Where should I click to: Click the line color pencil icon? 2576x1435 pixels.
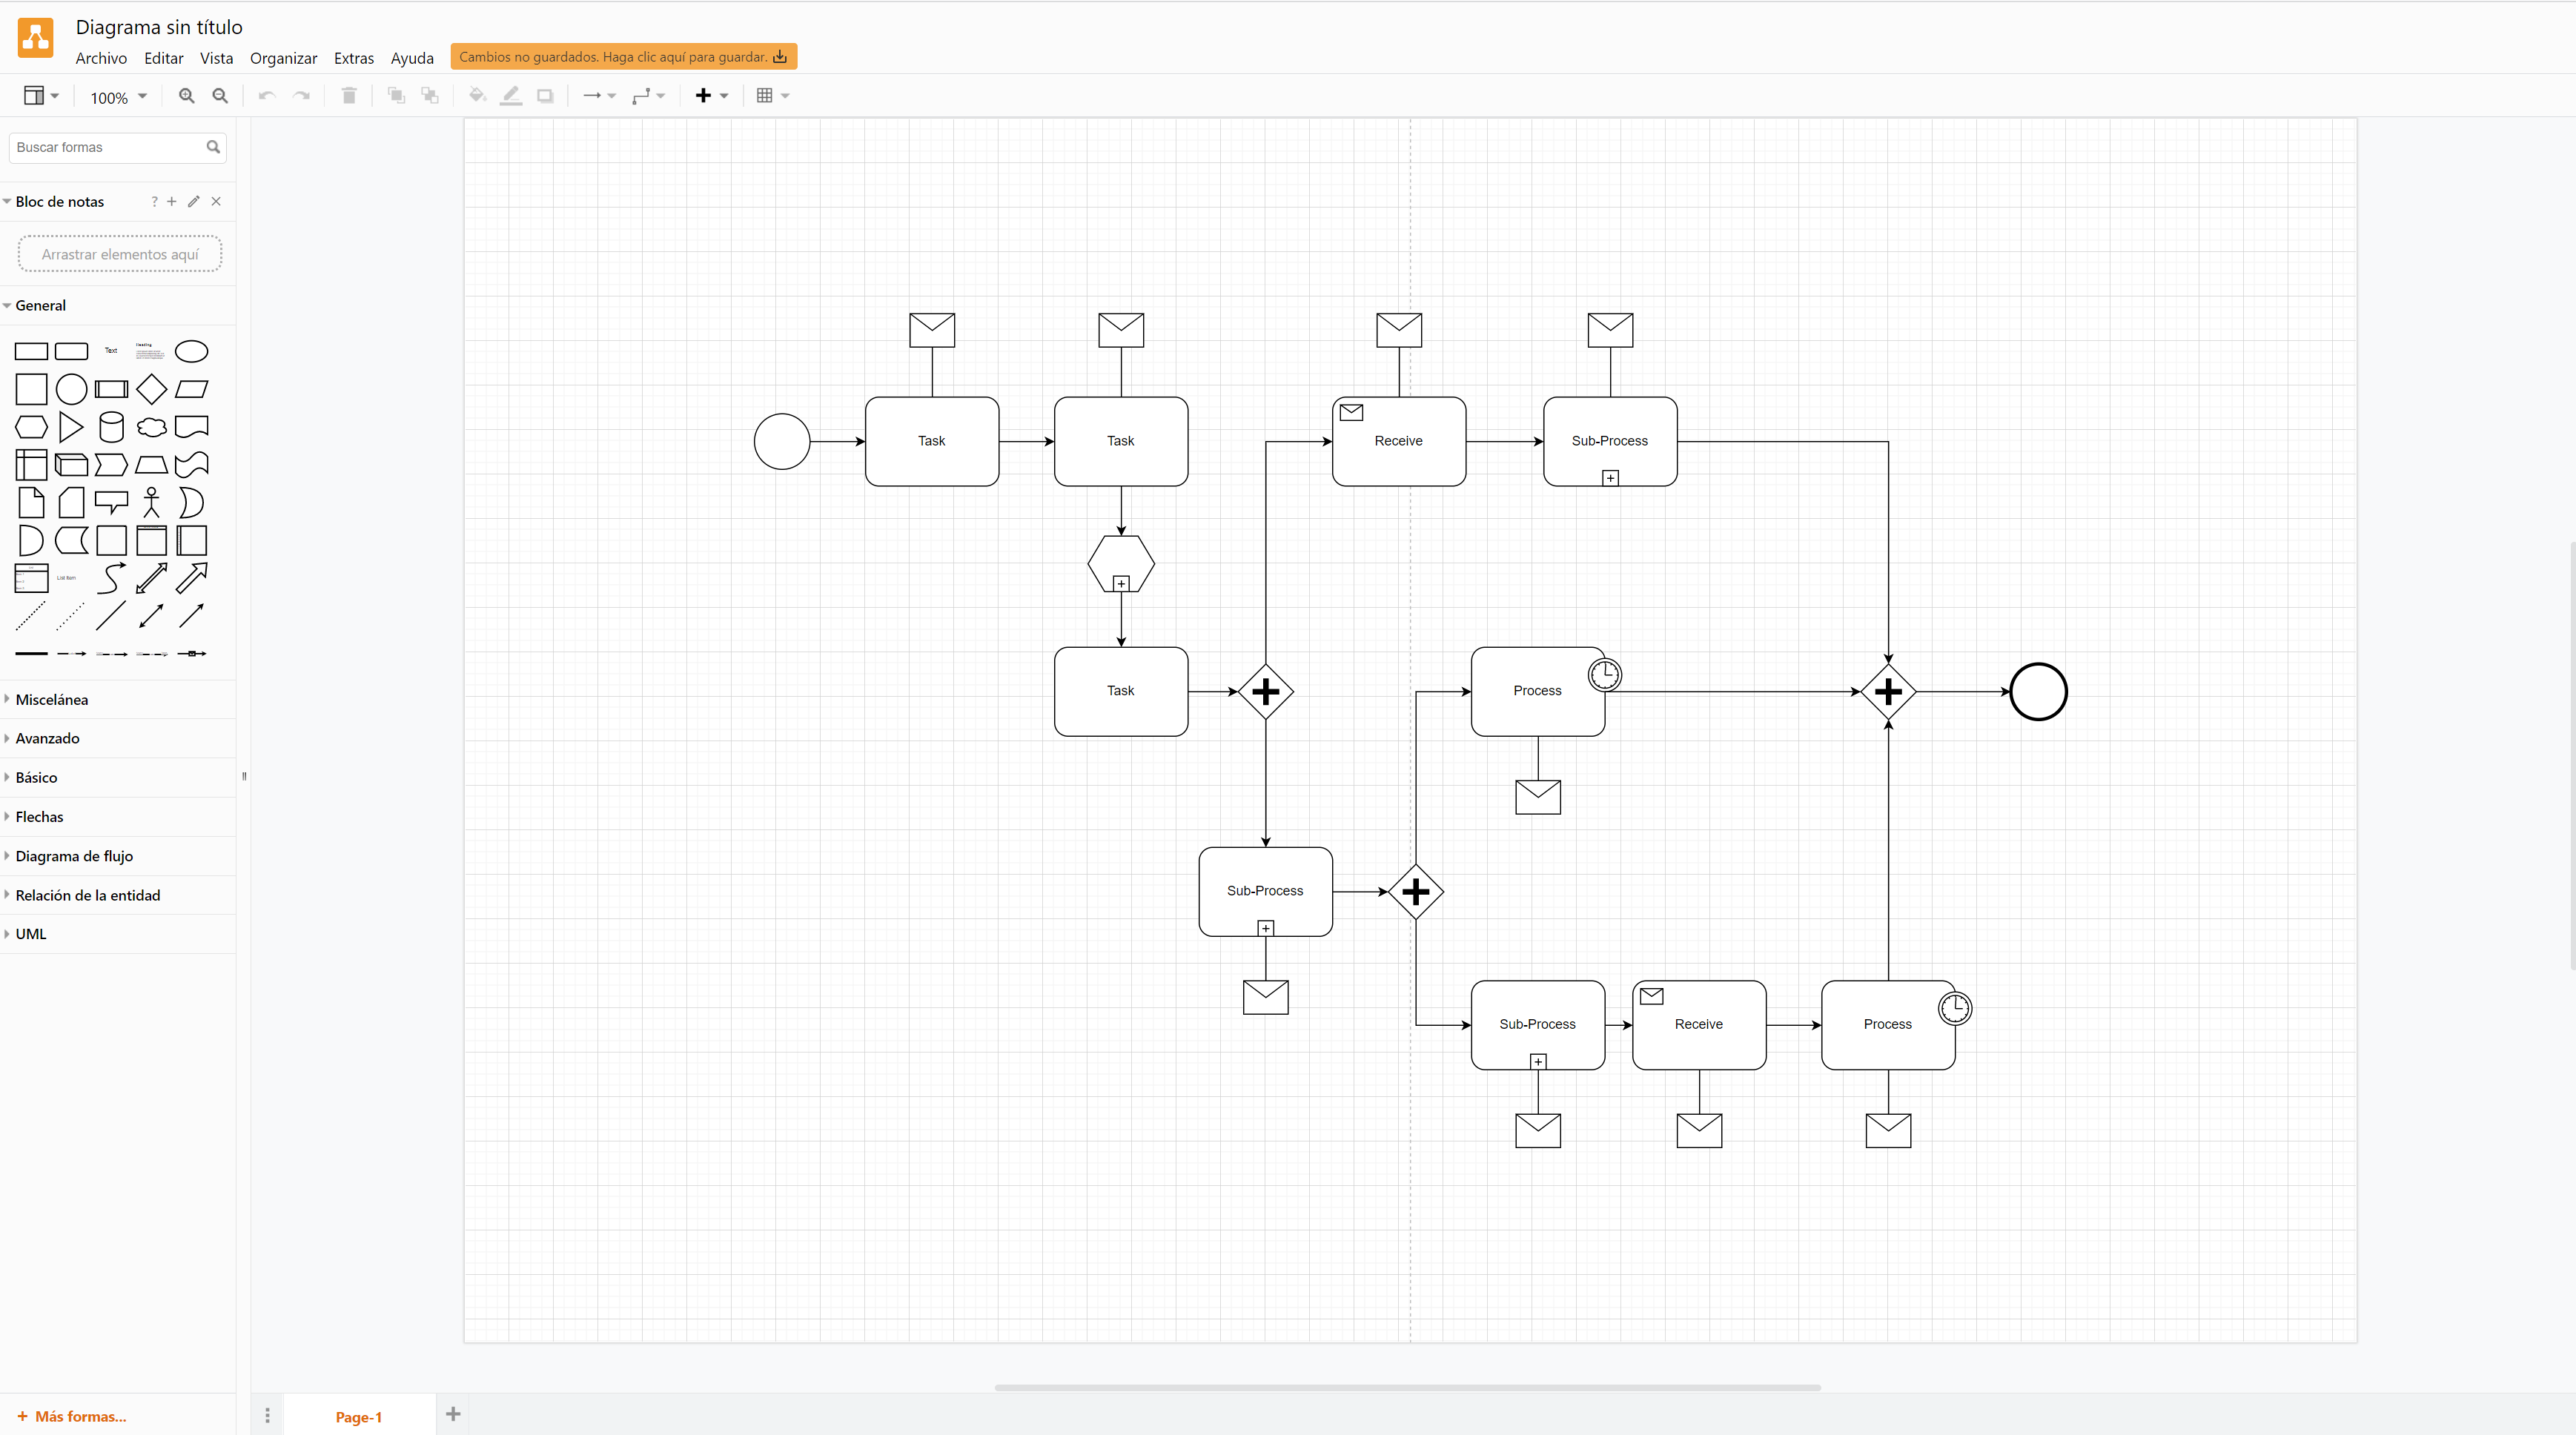point(511,96)
